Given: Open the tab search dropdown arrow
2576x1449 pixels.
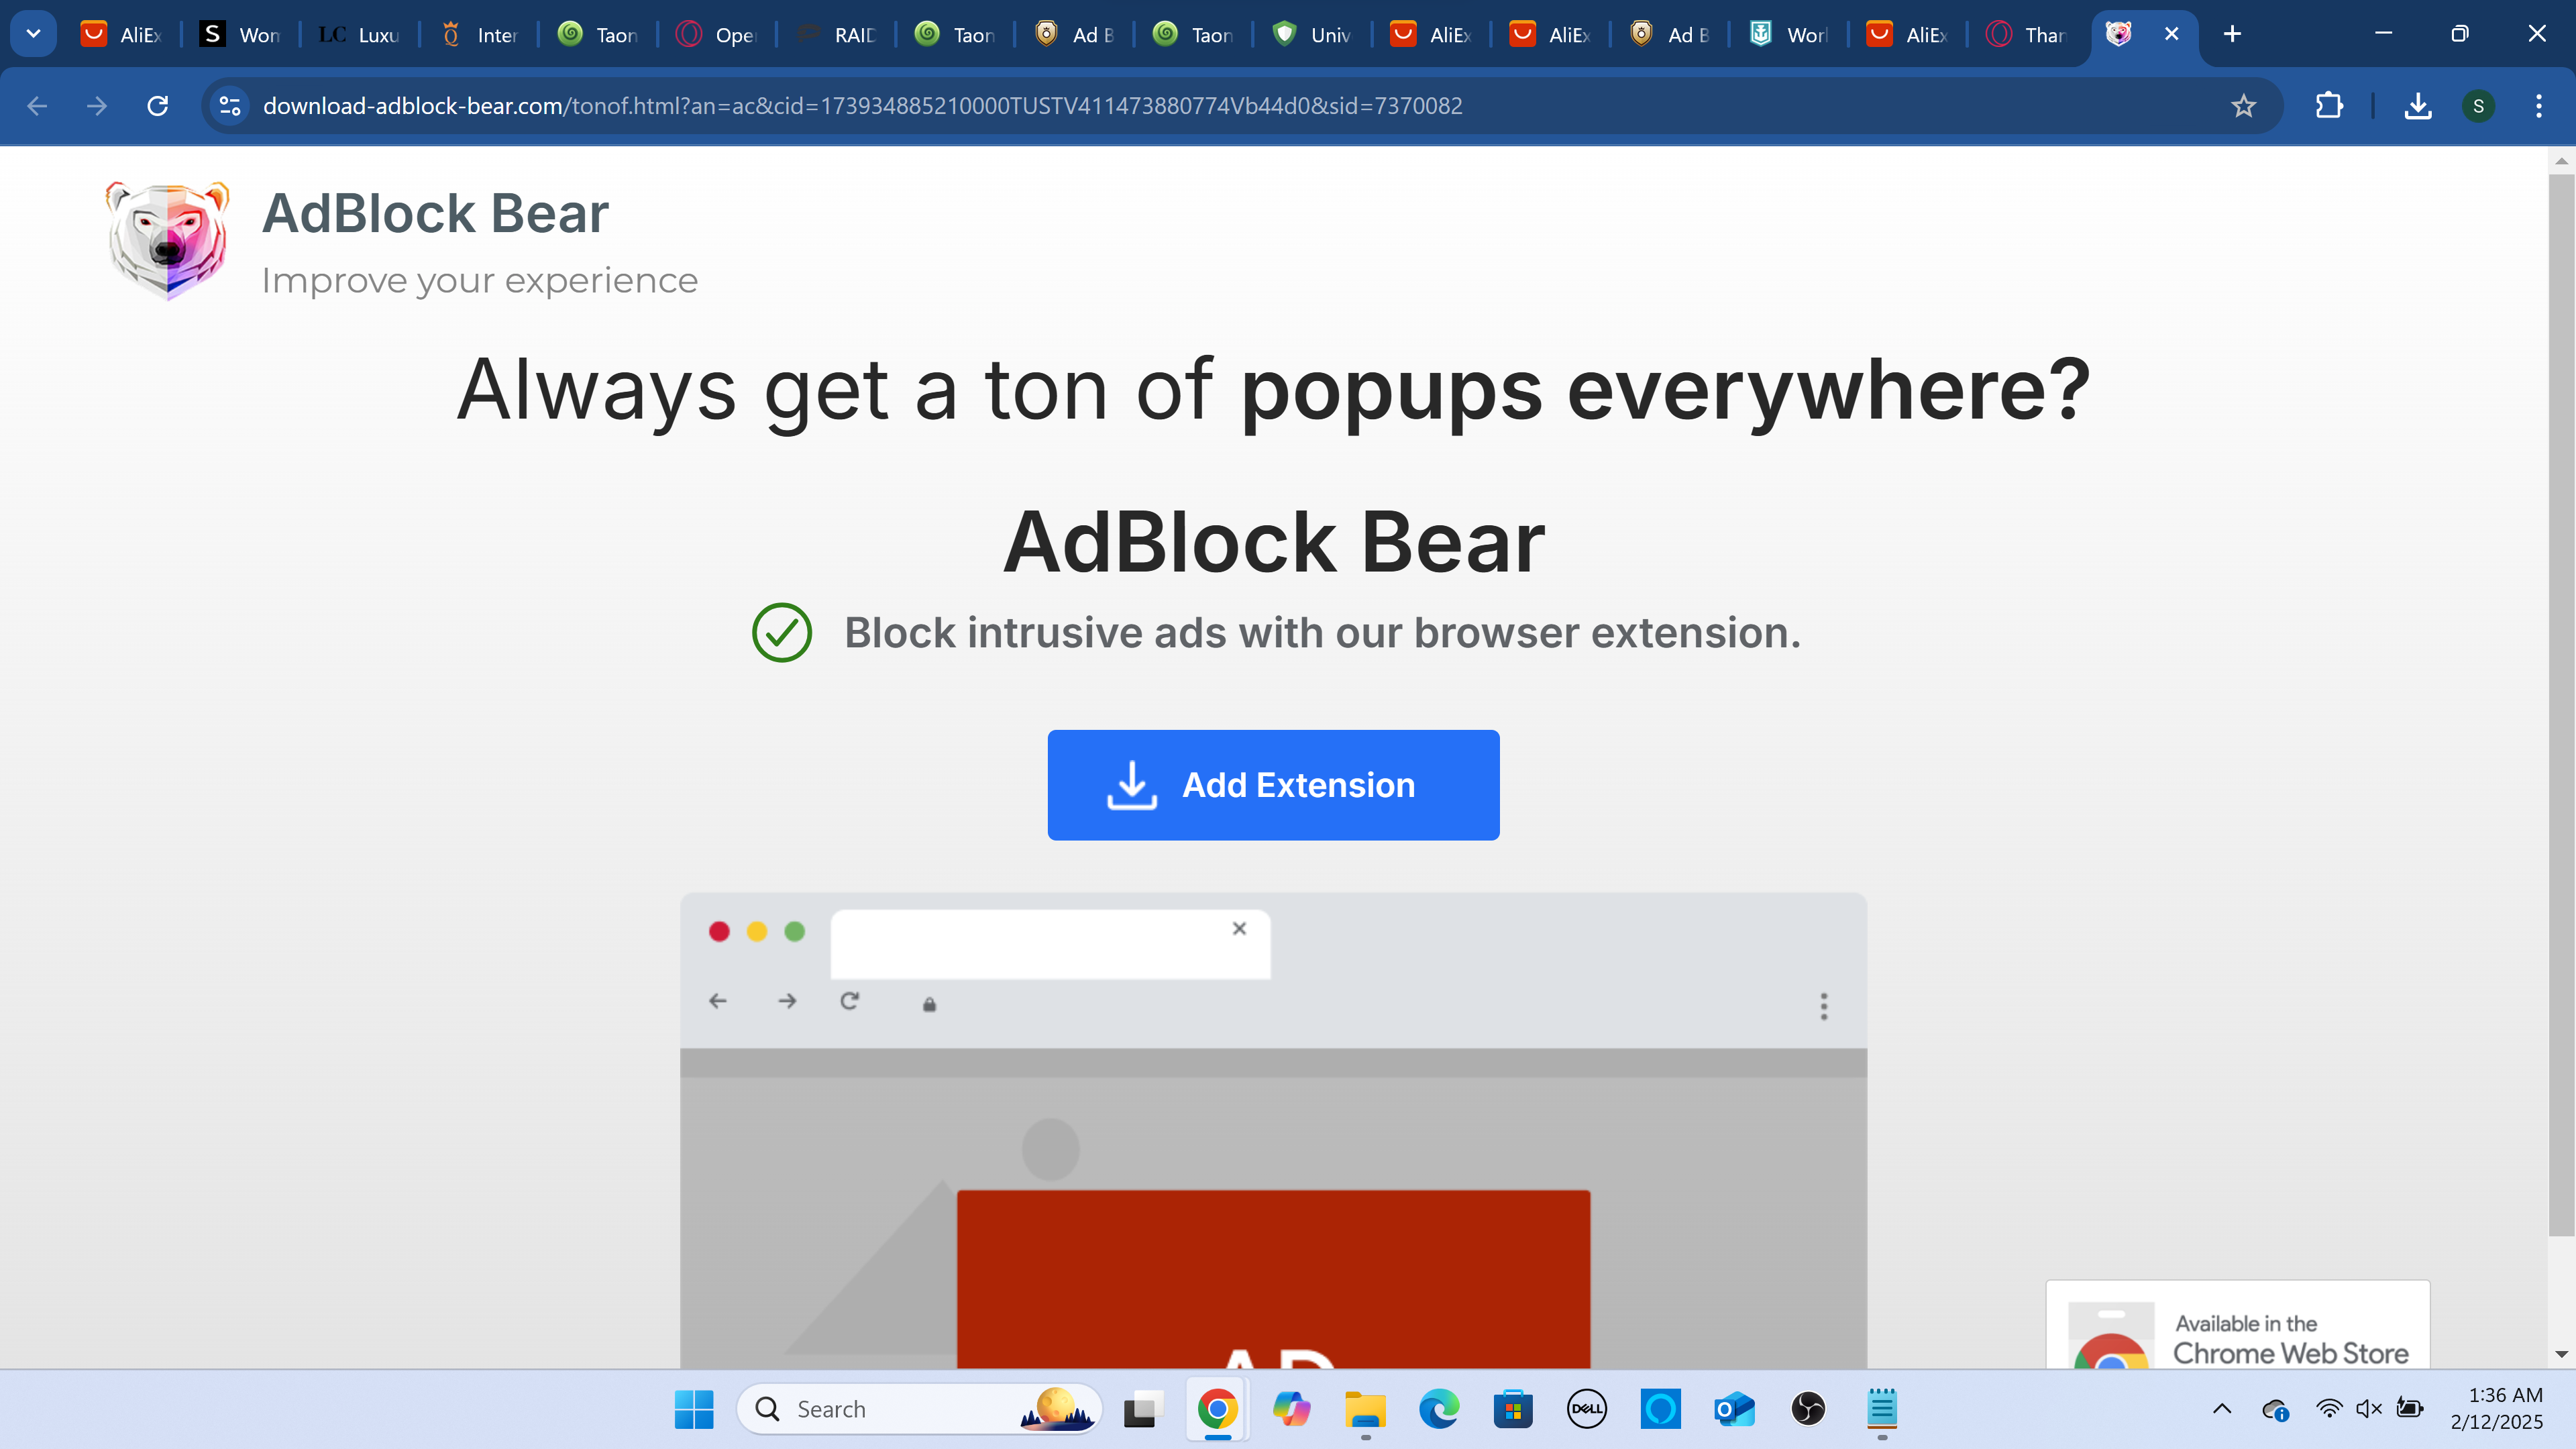Looking at the screenshot, I should [x=33, y=34].
